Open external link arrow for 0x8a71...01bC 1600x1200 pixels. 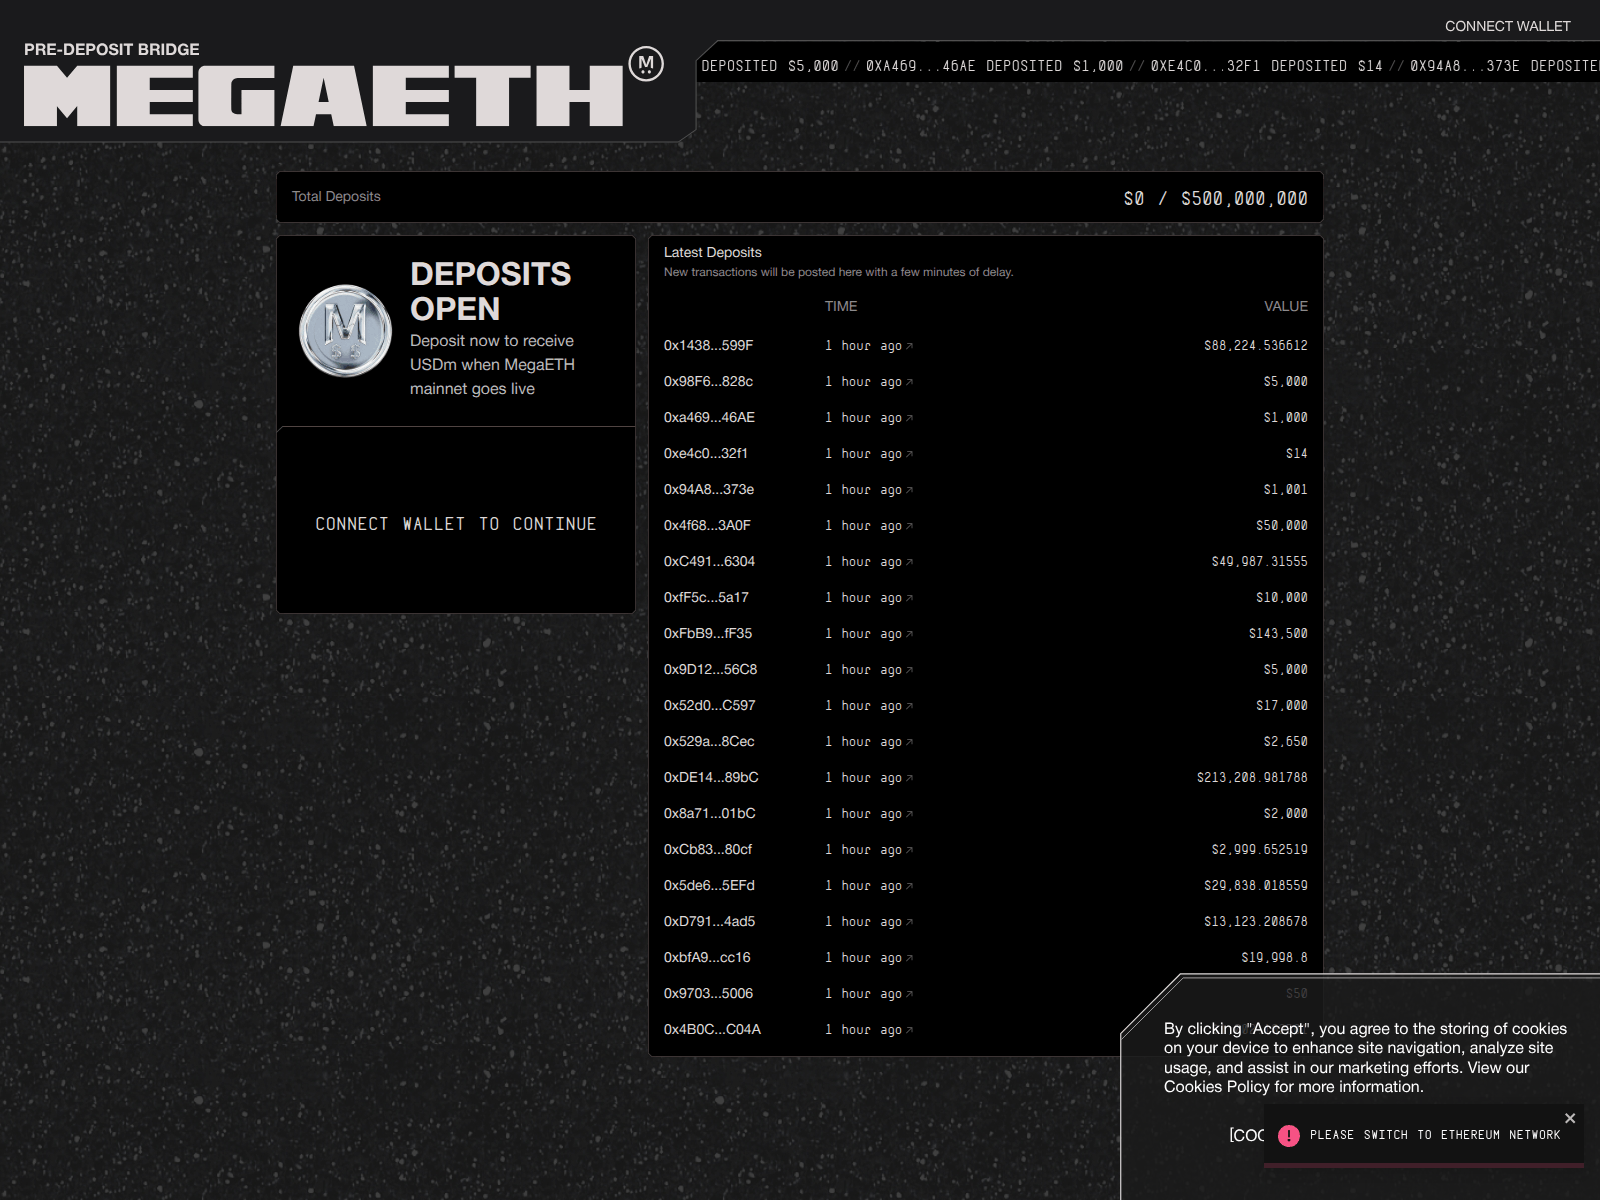pyautogui.click(x=909, y=814)
